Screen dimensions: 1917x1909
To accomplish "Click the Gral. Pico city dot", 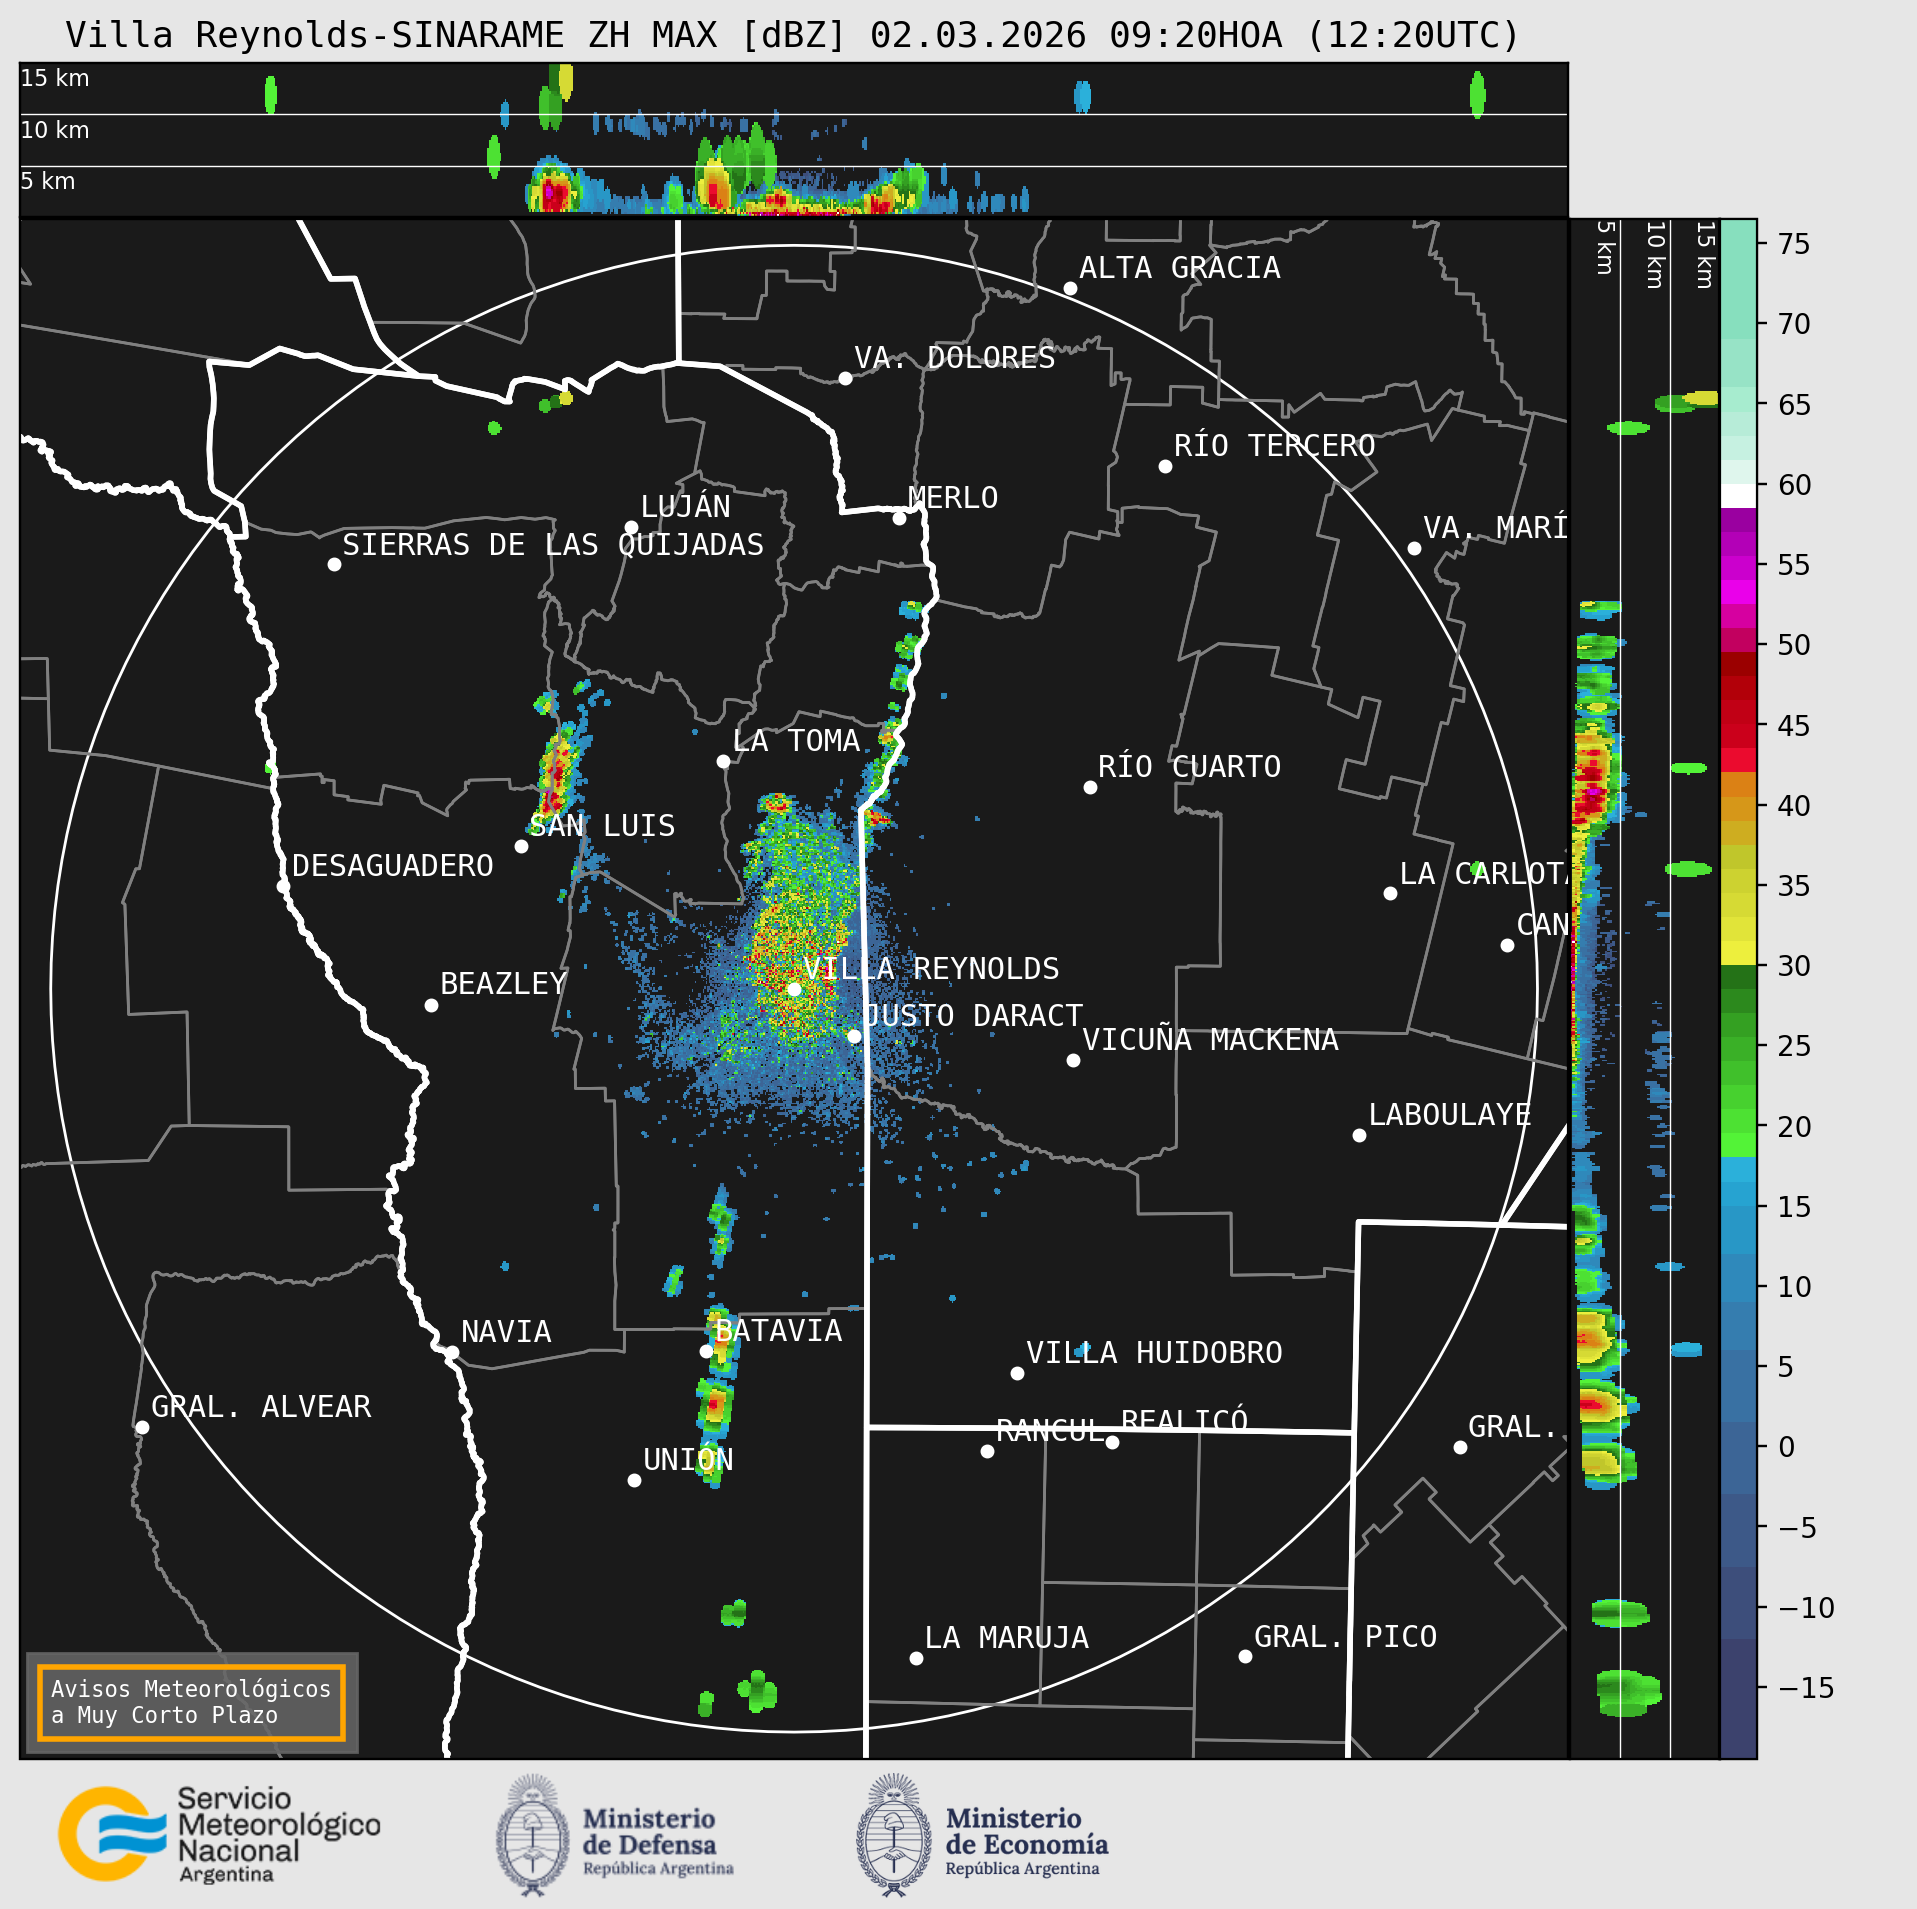I will (x=1245, y=1656).
